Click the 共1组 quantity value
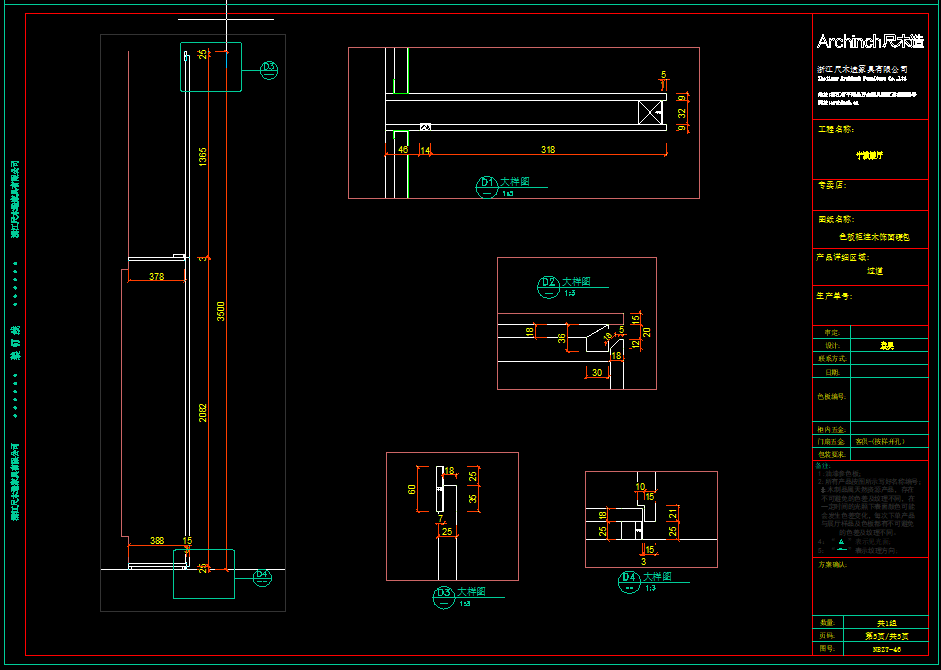Viewport: 941px width, 670px height. click(x=887, y=621)
